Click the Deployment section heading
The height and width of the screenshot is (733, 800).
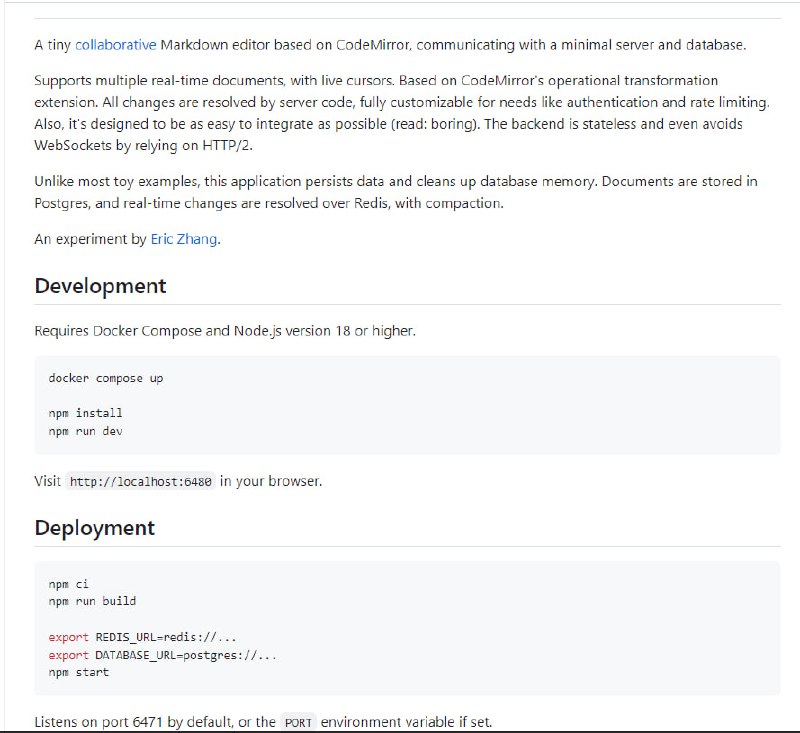[96, 525]
